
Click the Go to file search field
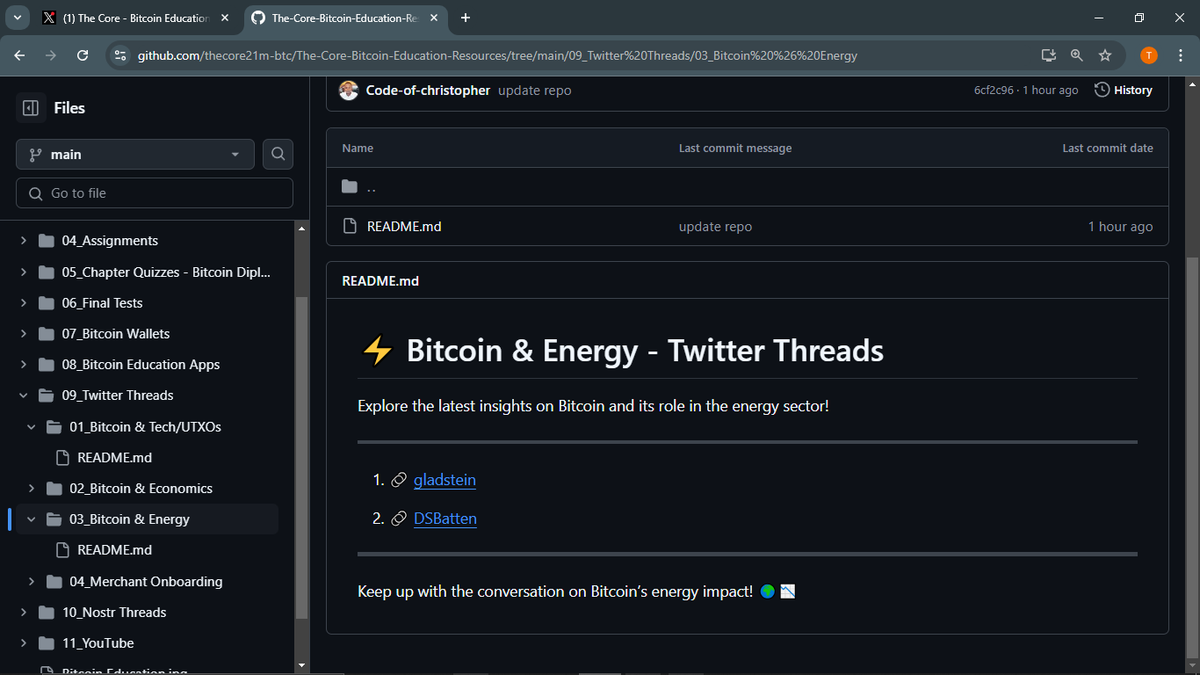click(155, 193)
